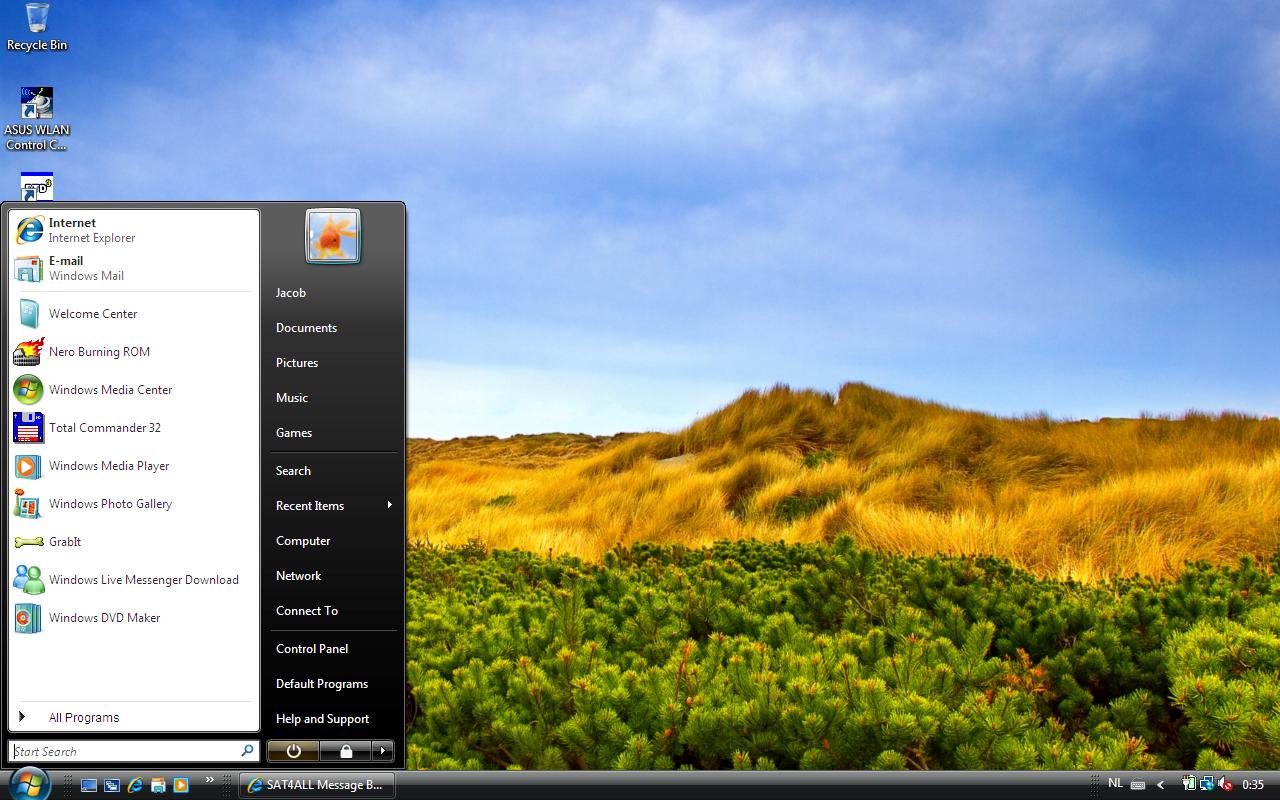Image resolution: width=1280 pixels, height=800 pixels.
Task: Open Welcome Center
Action: point(134,314)
